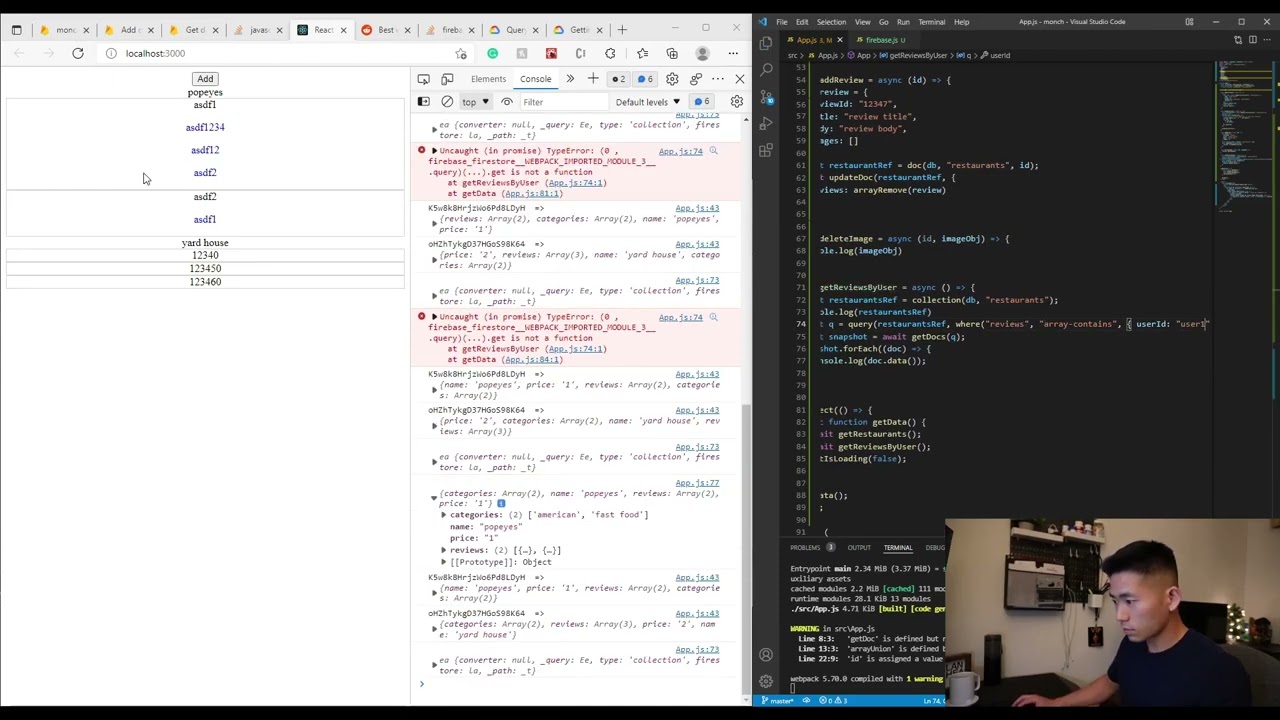Close the DevTools panel
1280x720 pixels.
coord(740,79)
